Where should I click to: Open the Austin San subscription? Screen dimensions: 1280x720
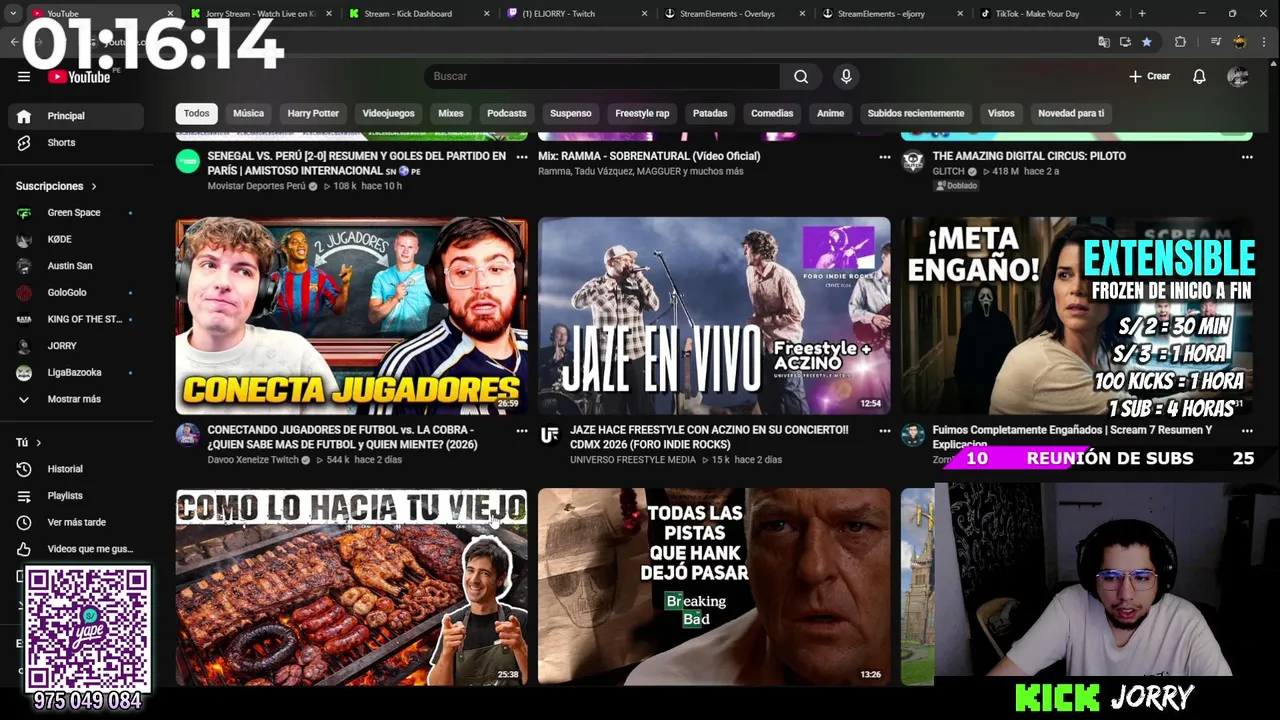(x=76, y=266)
